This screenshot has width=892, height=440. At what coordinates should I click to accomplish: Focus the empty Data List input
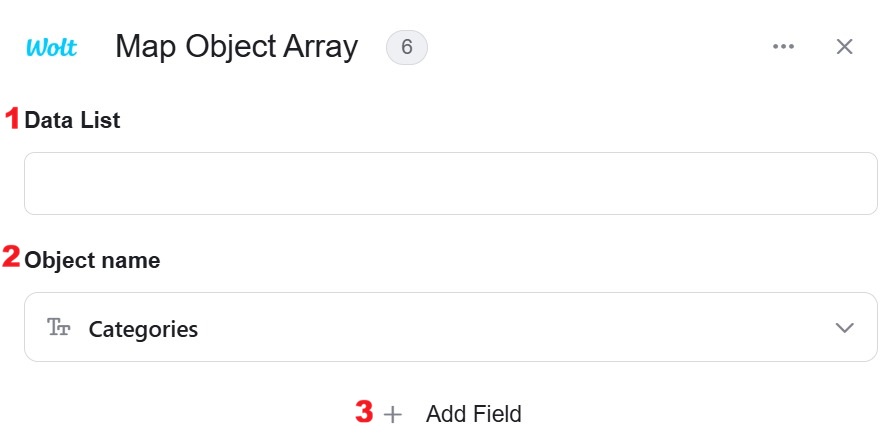pyautogui.click(x=450, y=183)
